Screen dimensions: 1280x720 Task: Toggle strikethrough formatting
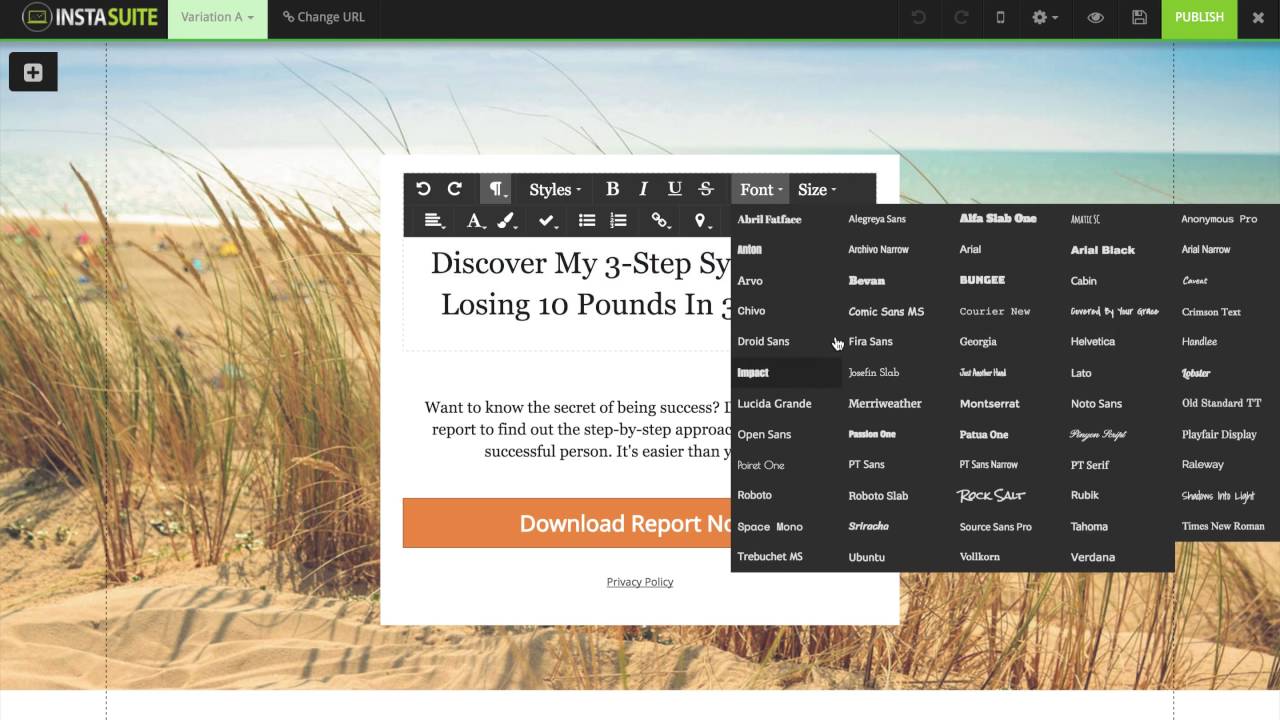(705, 189)
